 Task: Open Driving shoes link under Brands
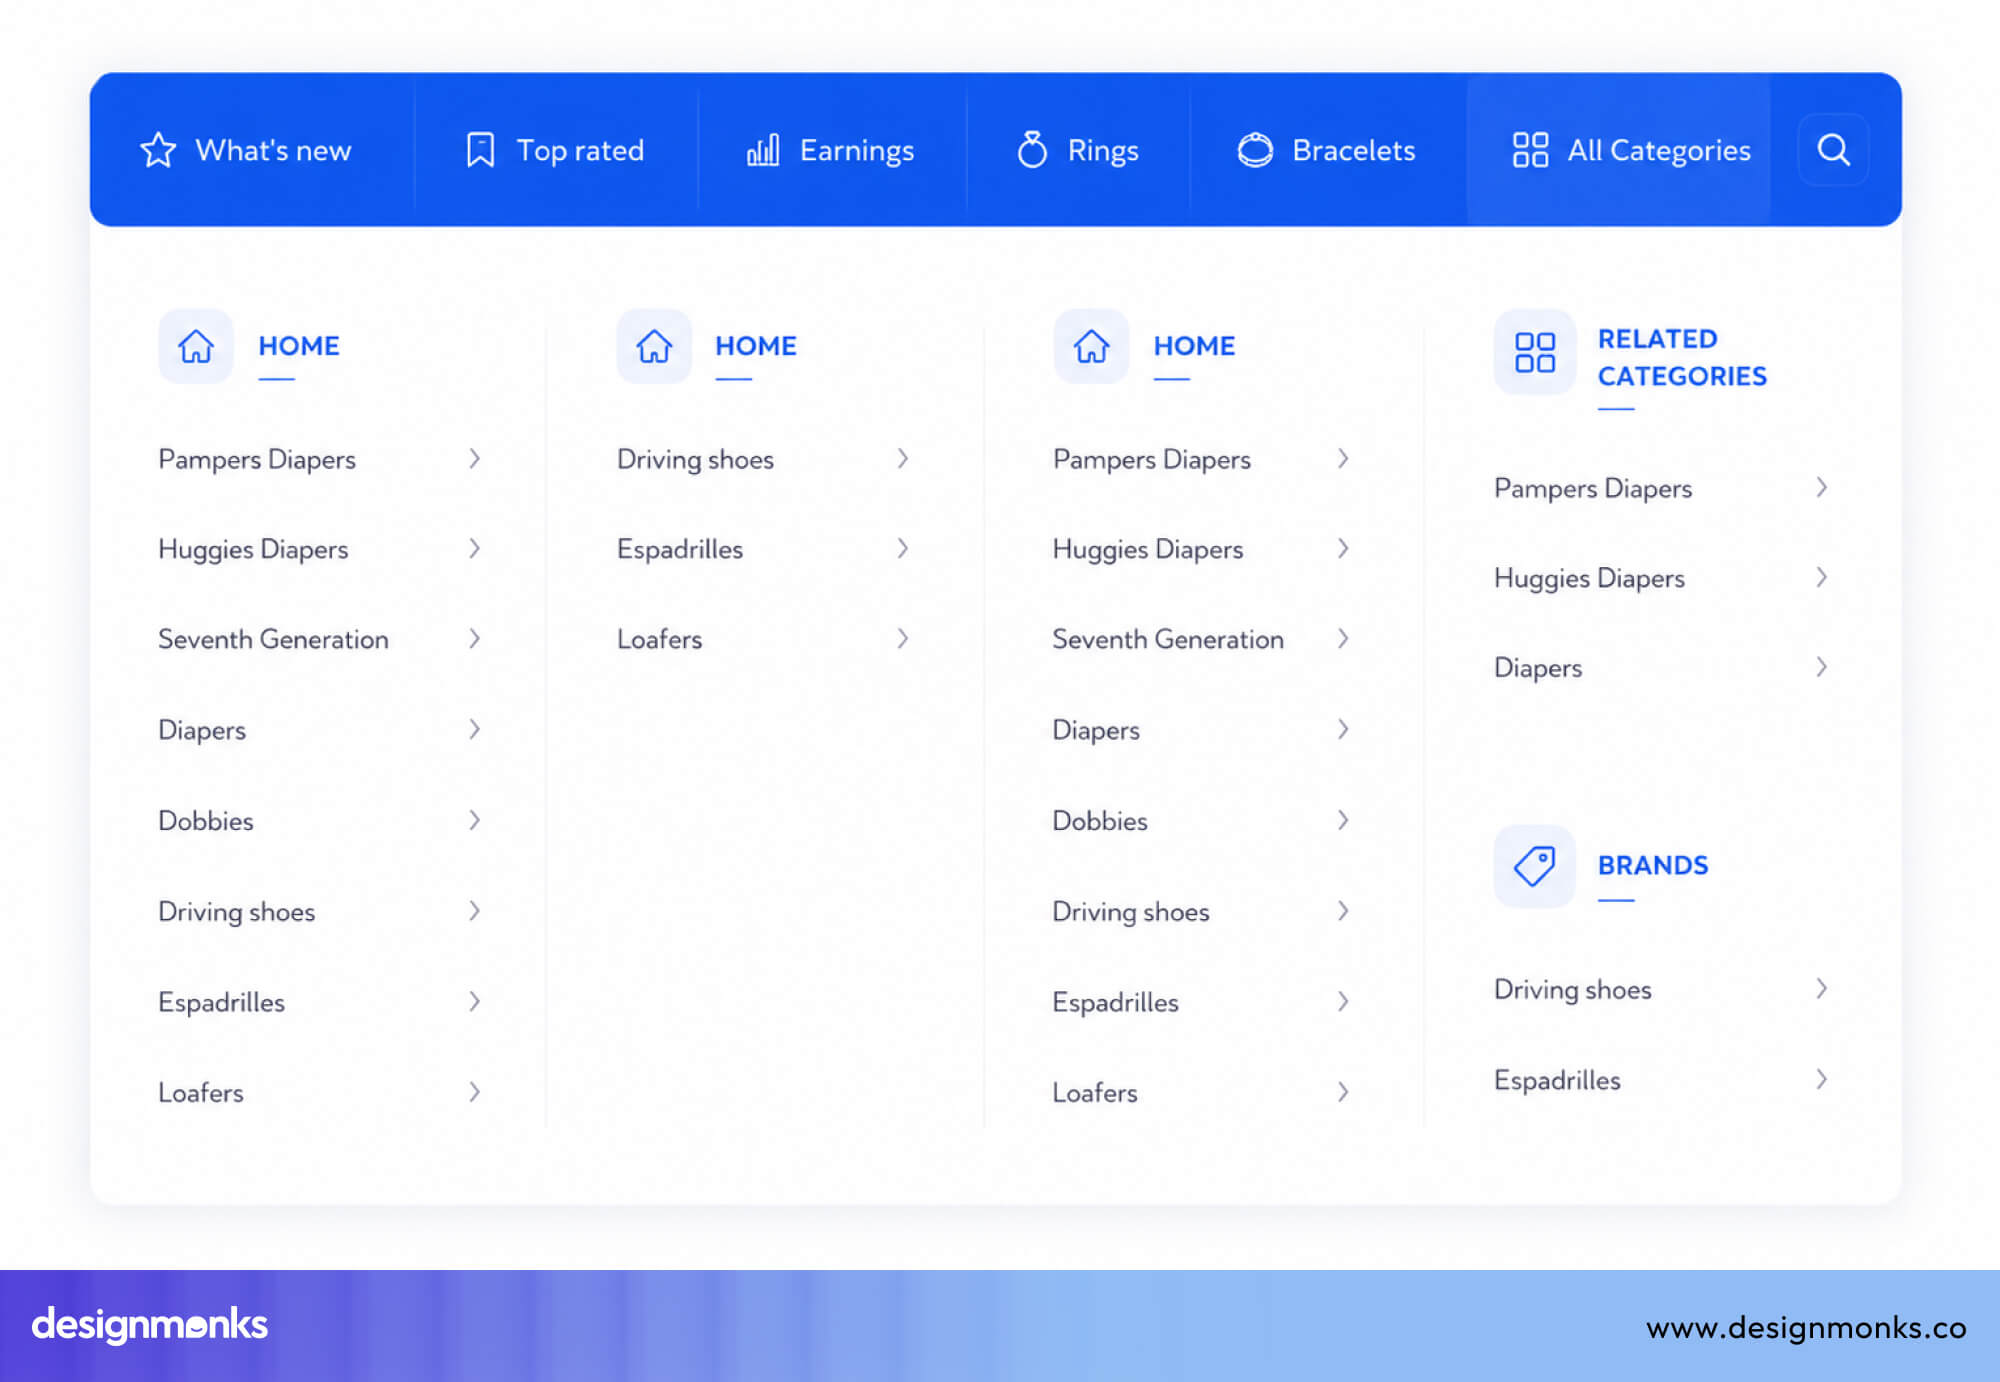[x=1573, y=990]
